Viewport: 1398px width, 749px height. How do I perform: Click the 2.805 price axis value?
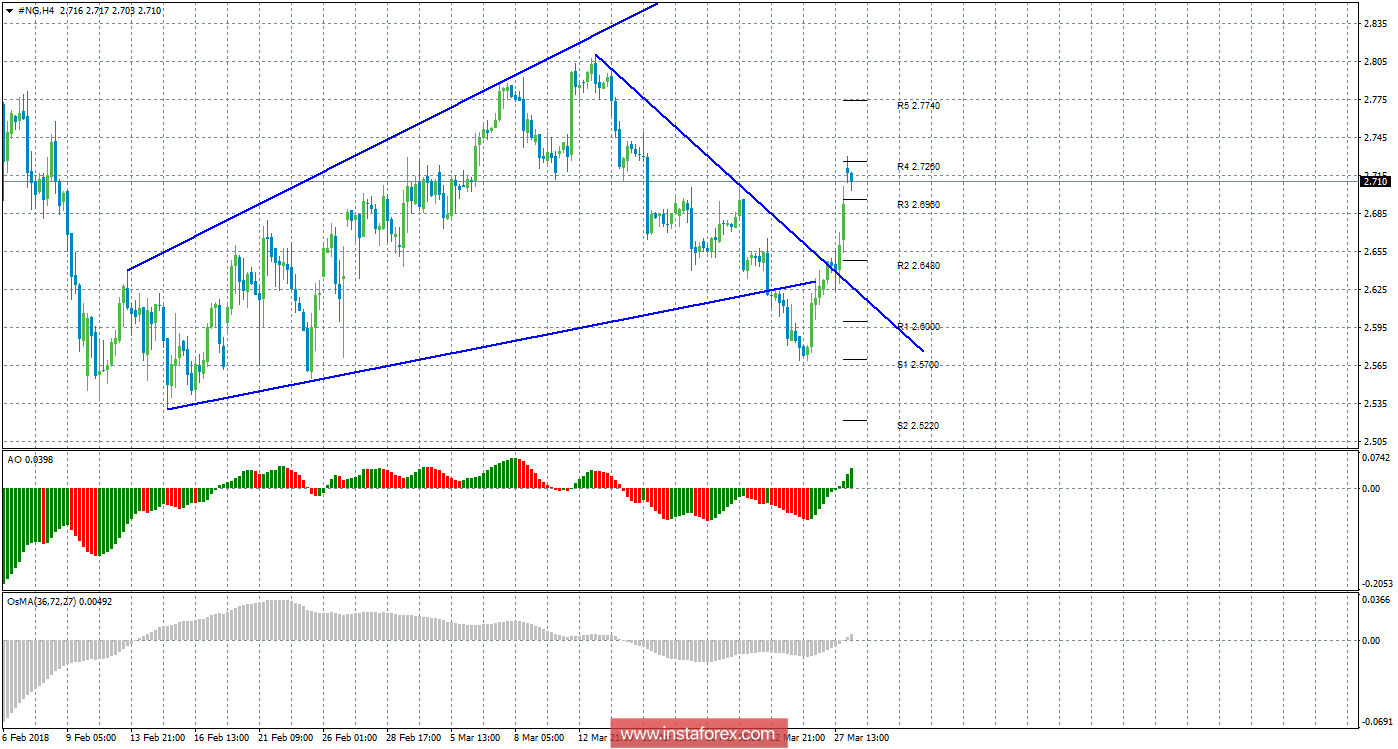1376,61
